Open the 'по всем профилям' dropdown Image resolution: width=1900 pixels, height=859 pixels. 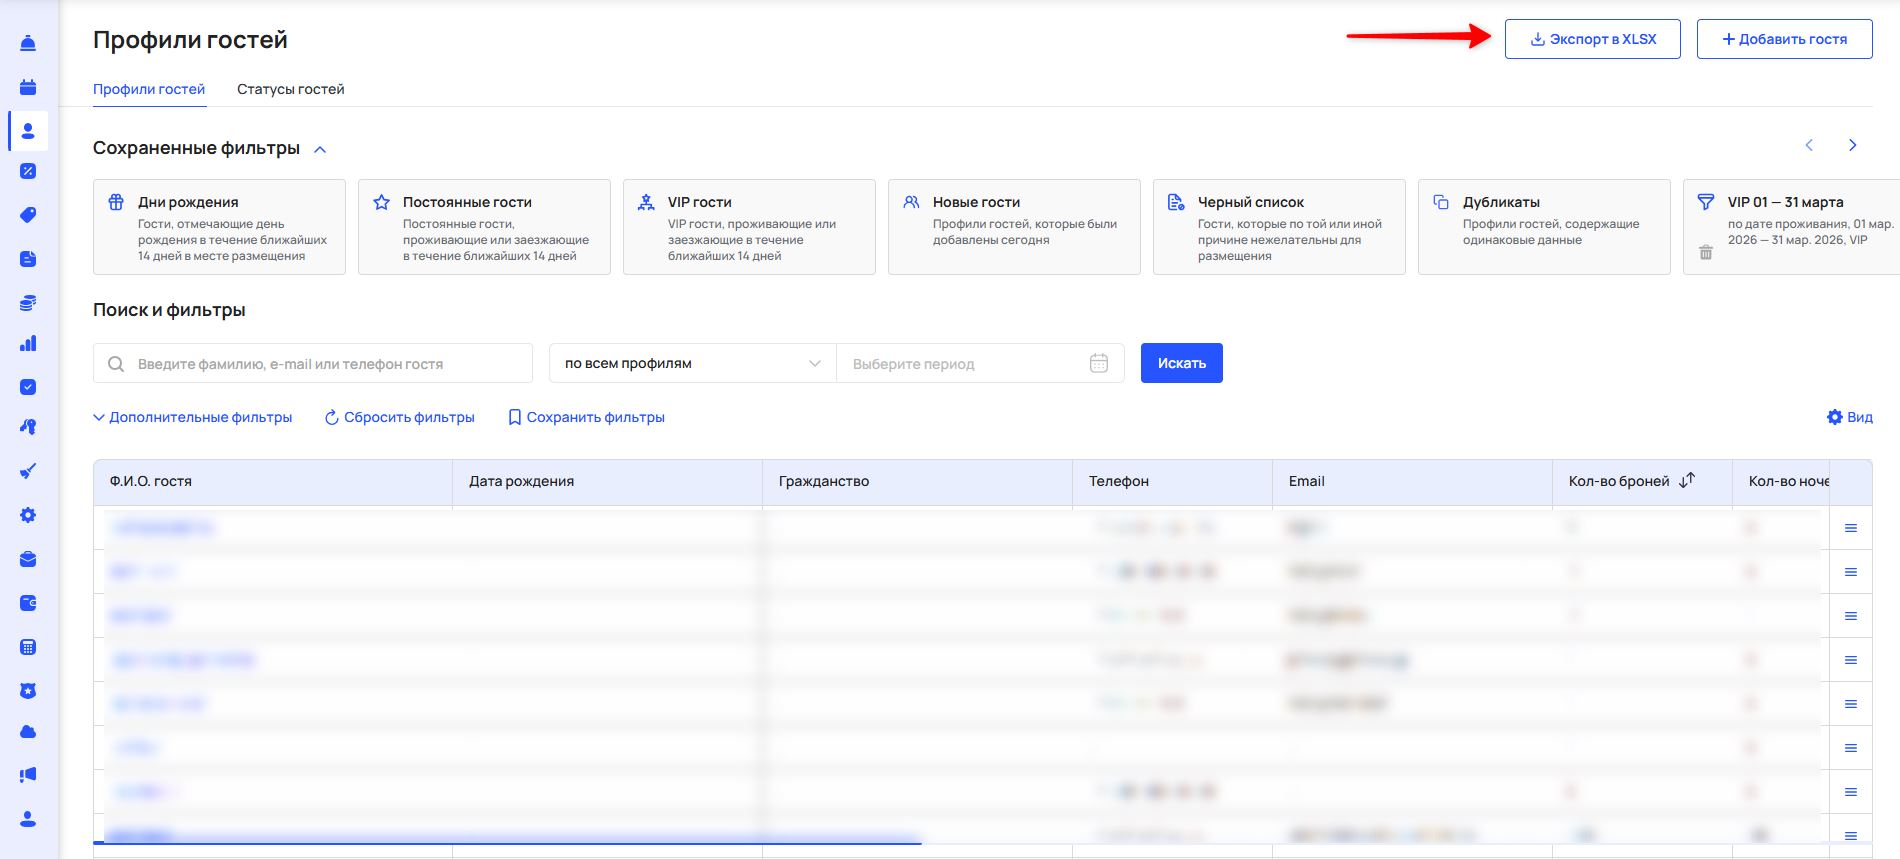click(x=692, y=363)
